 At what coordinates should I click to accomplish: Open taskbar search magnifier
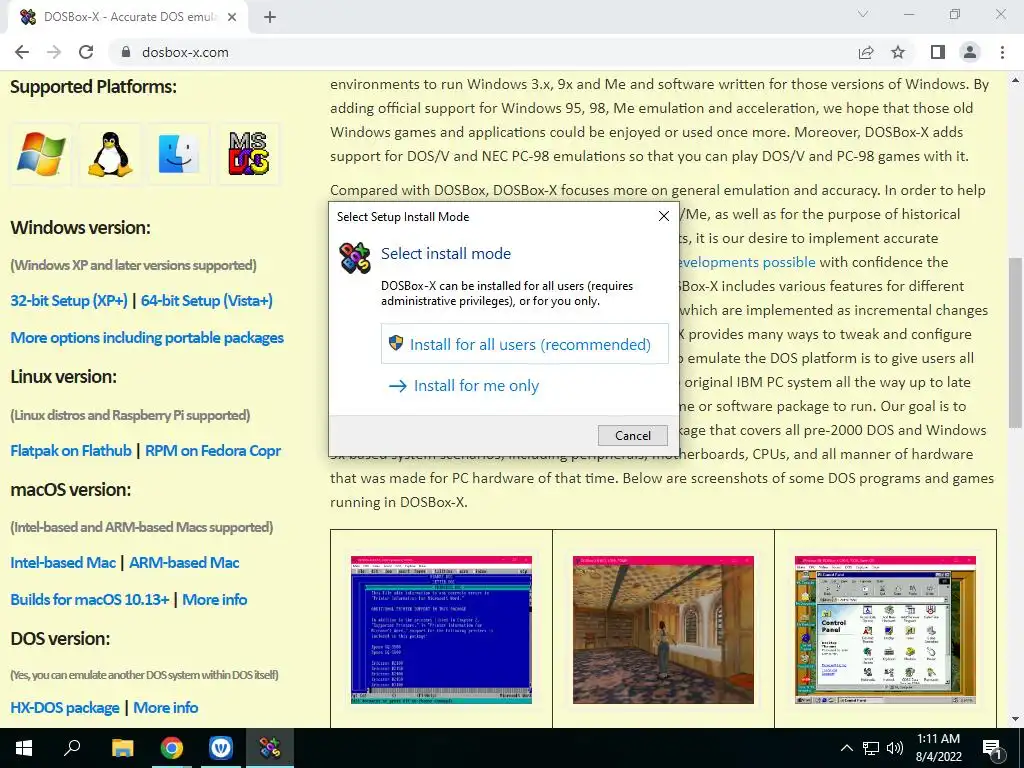[72, 748]
